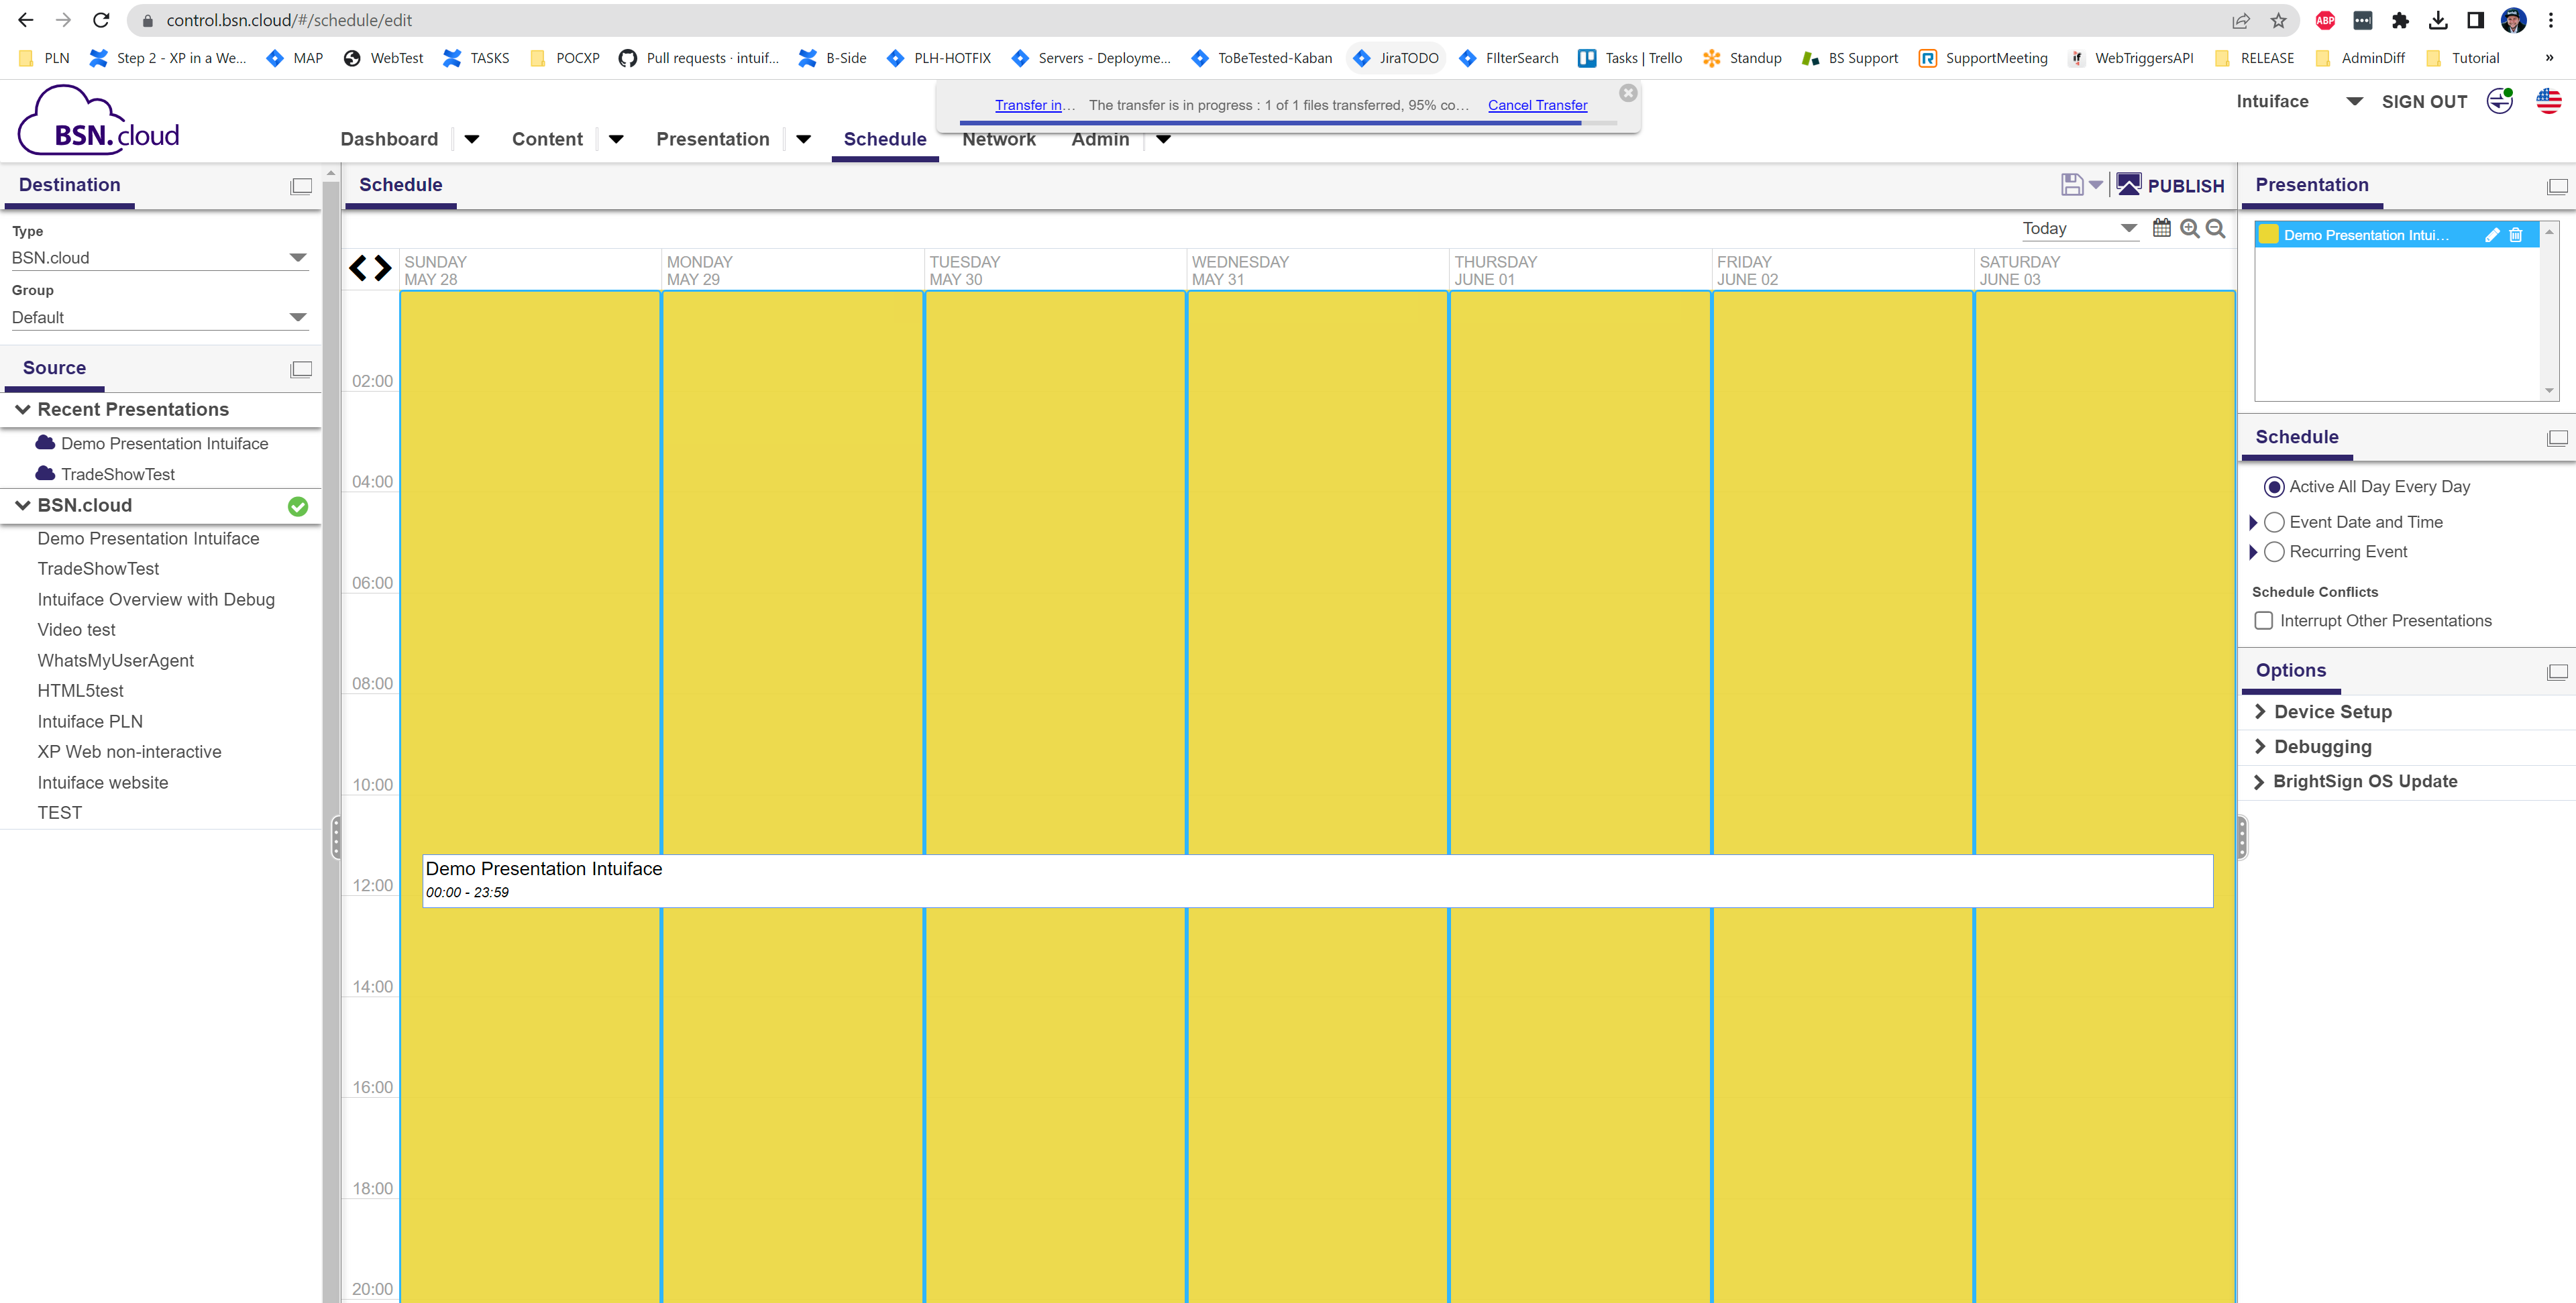Go to previous week arrow
2576x1303 pixels.
358,268
